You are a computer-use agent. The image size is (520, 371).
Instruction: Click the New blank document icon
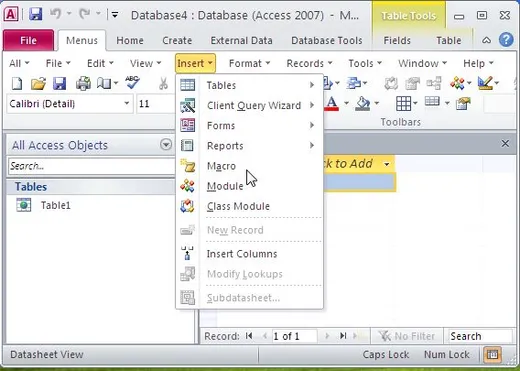pos(17,83)
